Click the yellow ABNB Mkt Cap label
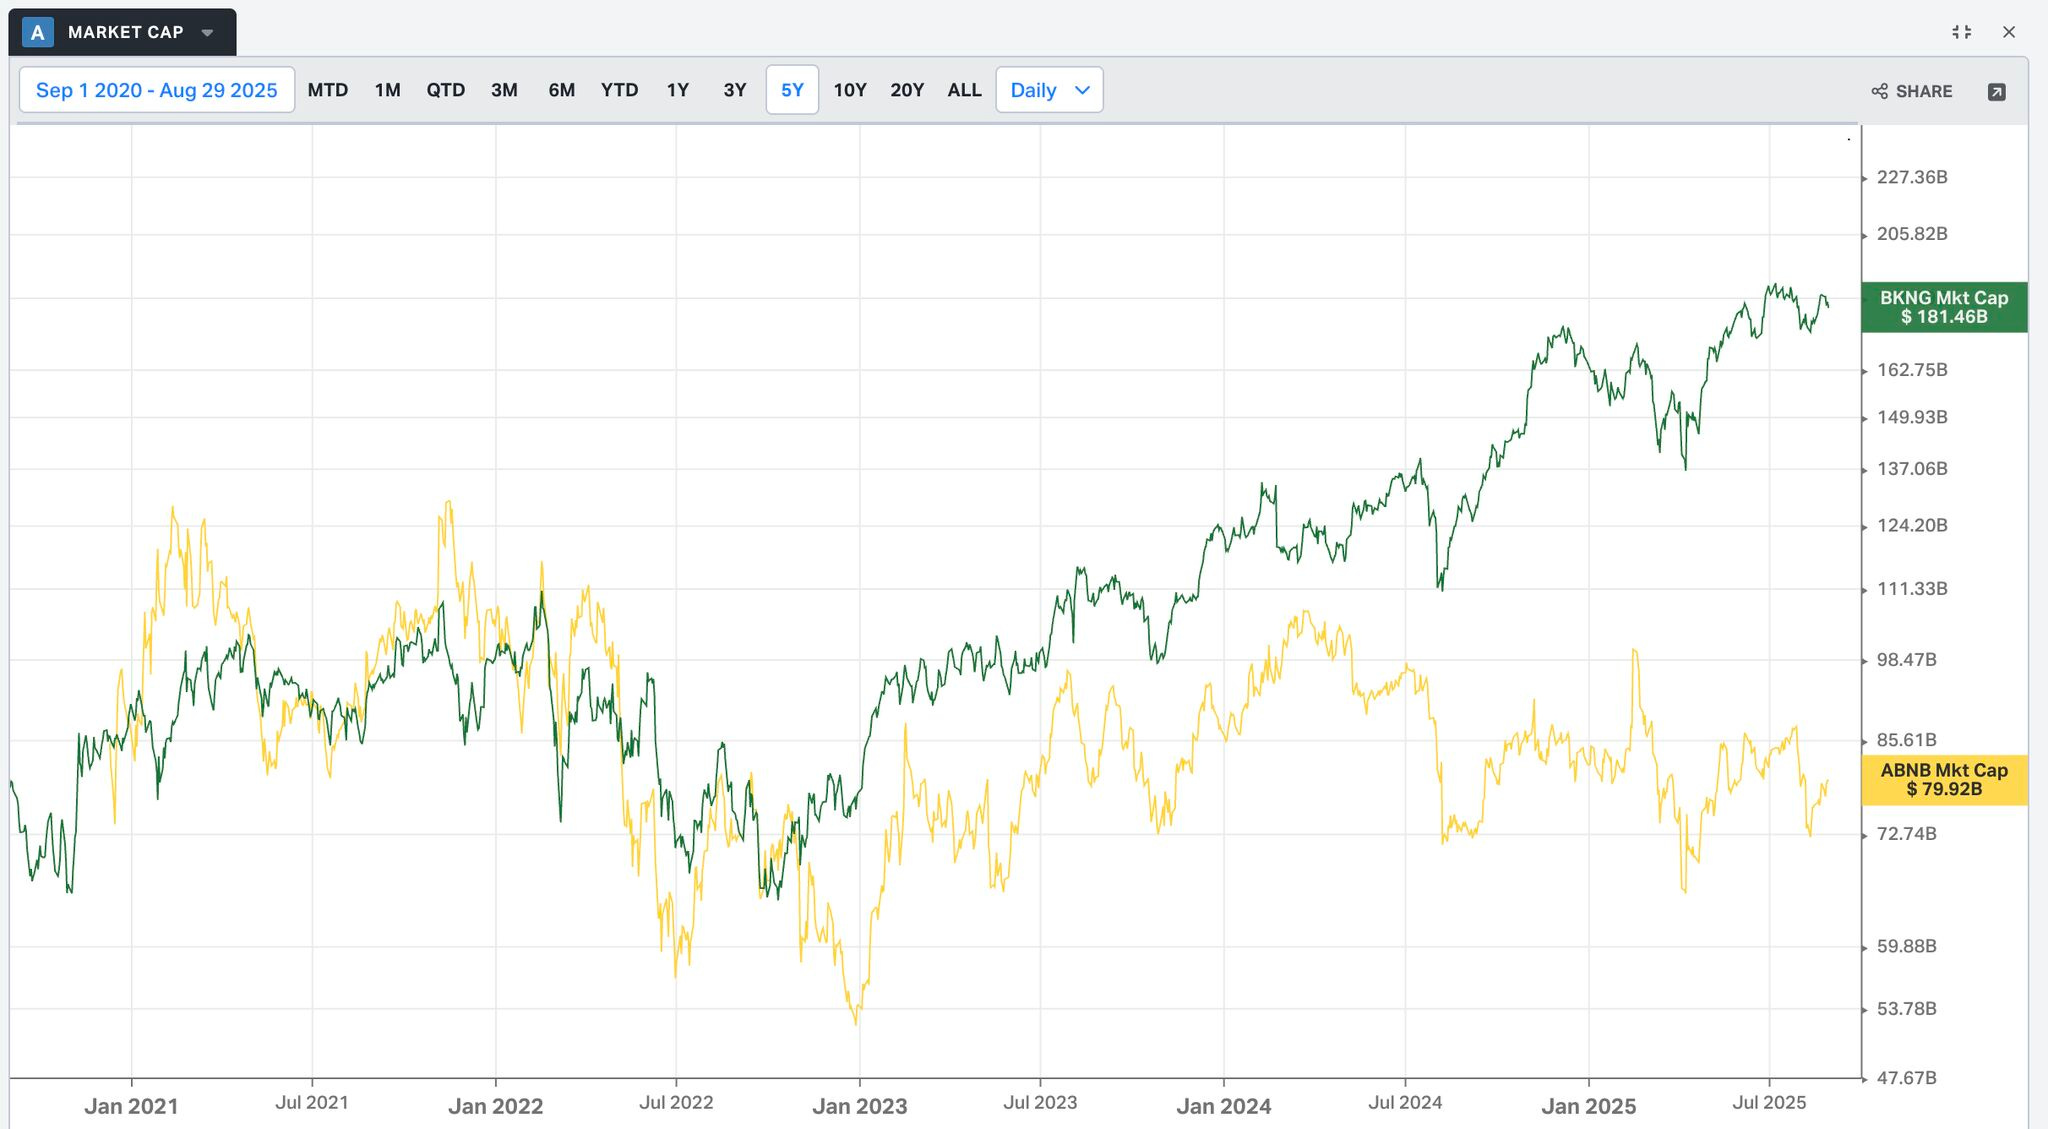This screenshot has height=1129, width=2048. pyautogui.click(x=1943, y=780)
